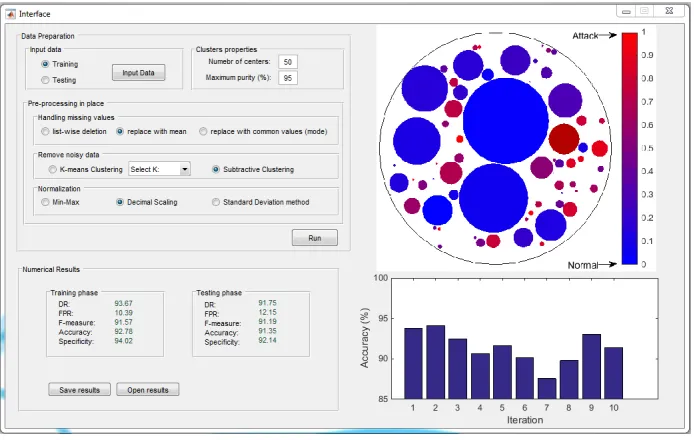Click the accuracy bar for iteration 9
Viewport: 694px width, 440px height.
[x=591, y=367]
